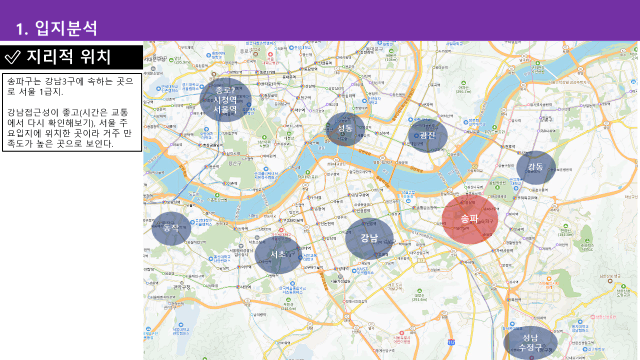This screenshot has width=640, height=360.
Task: Click the 성동 circle marker
Action: tap(345, 129)
